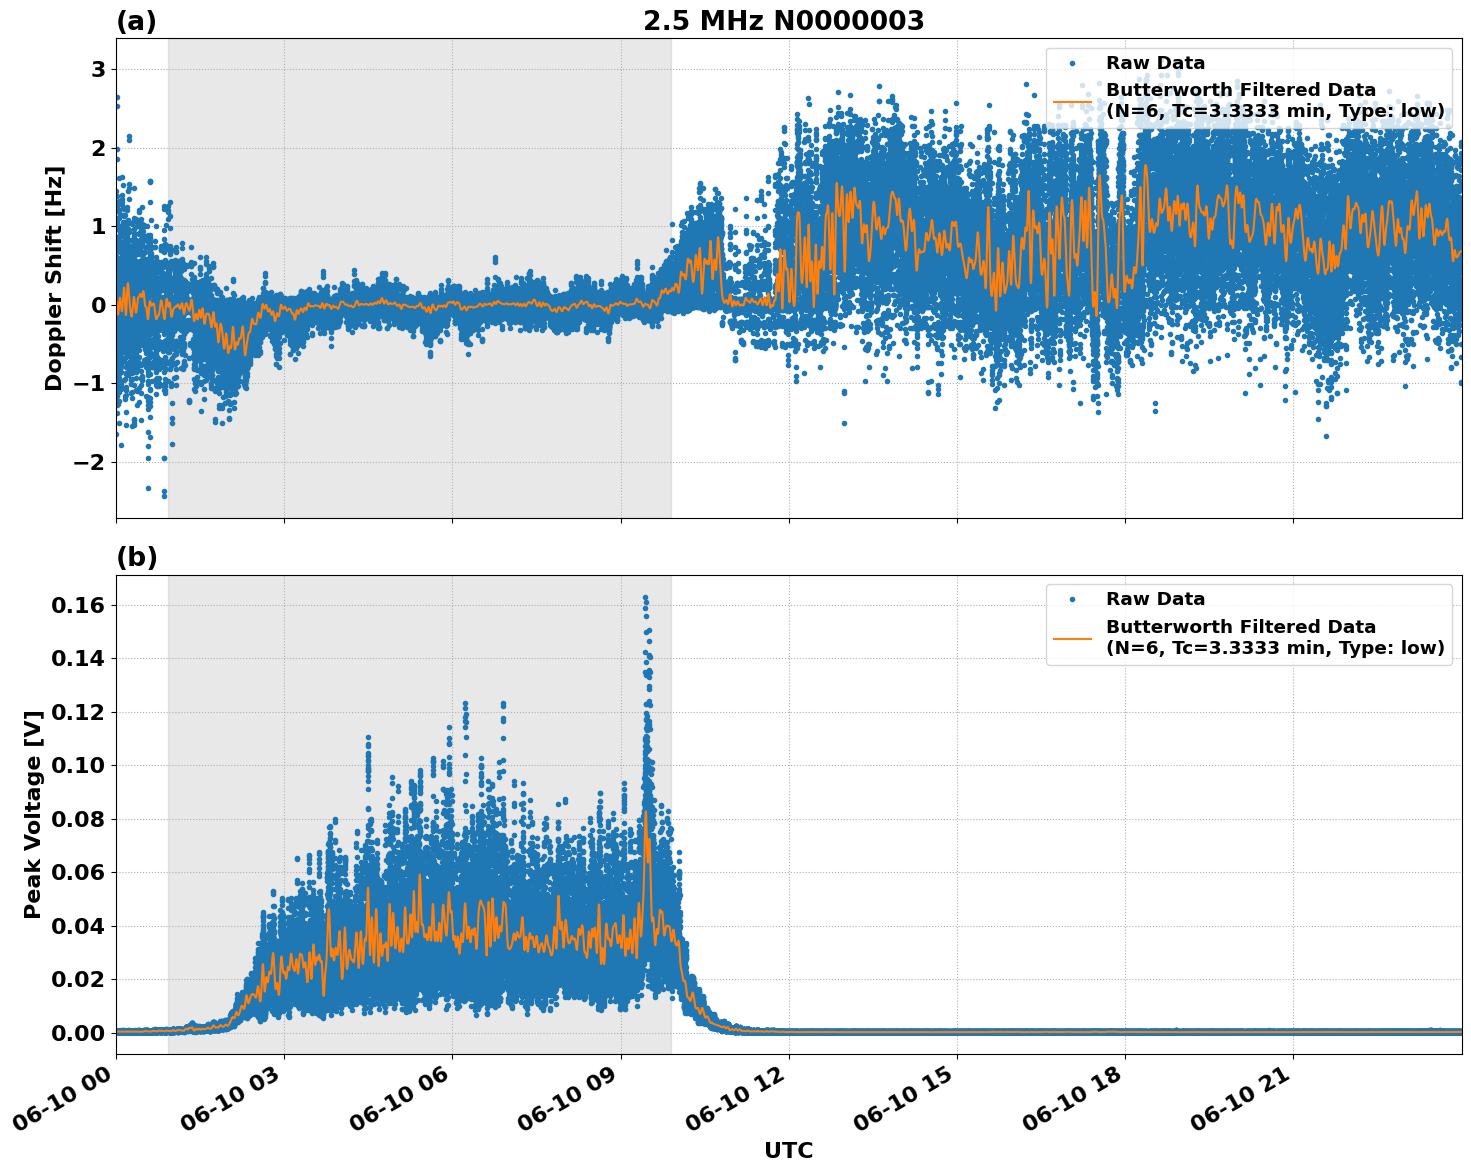
Task: Select the panel label (b) marker
Action: click(x=137, y=556)
